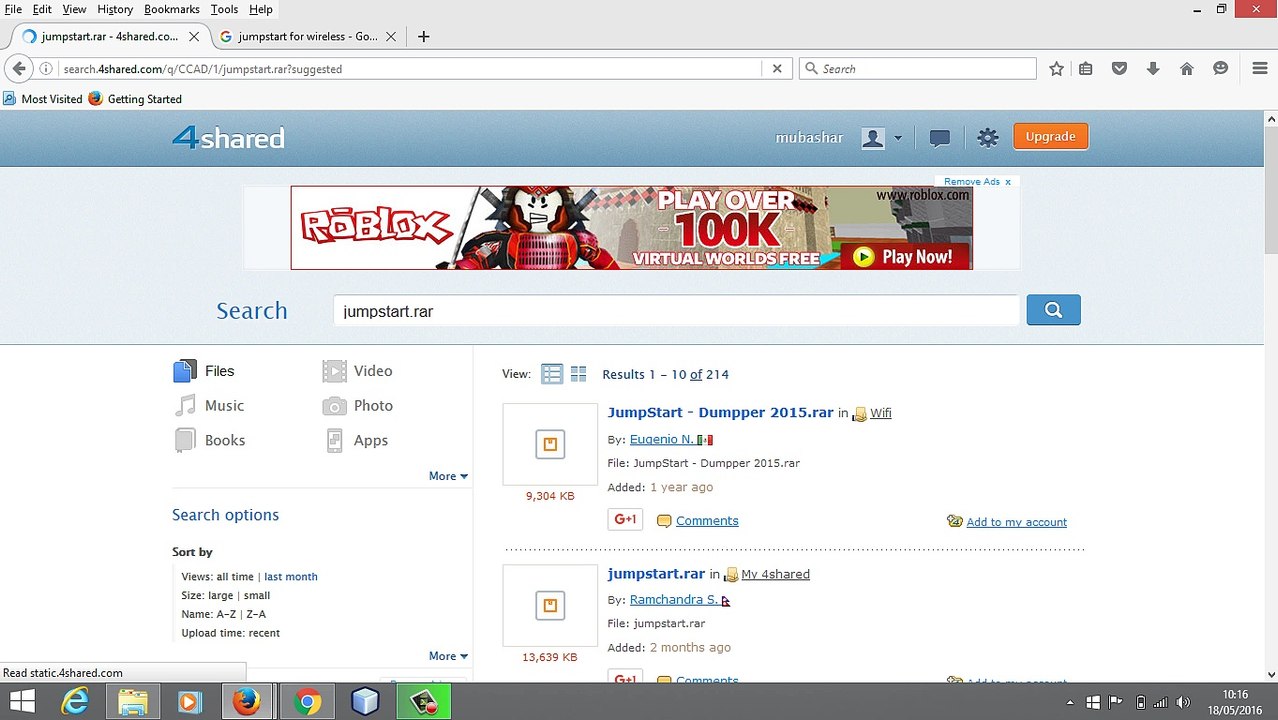Screen dimensions: 1278x720
Task: Expand More under Sort by options
Action: (x=448, y=656)
